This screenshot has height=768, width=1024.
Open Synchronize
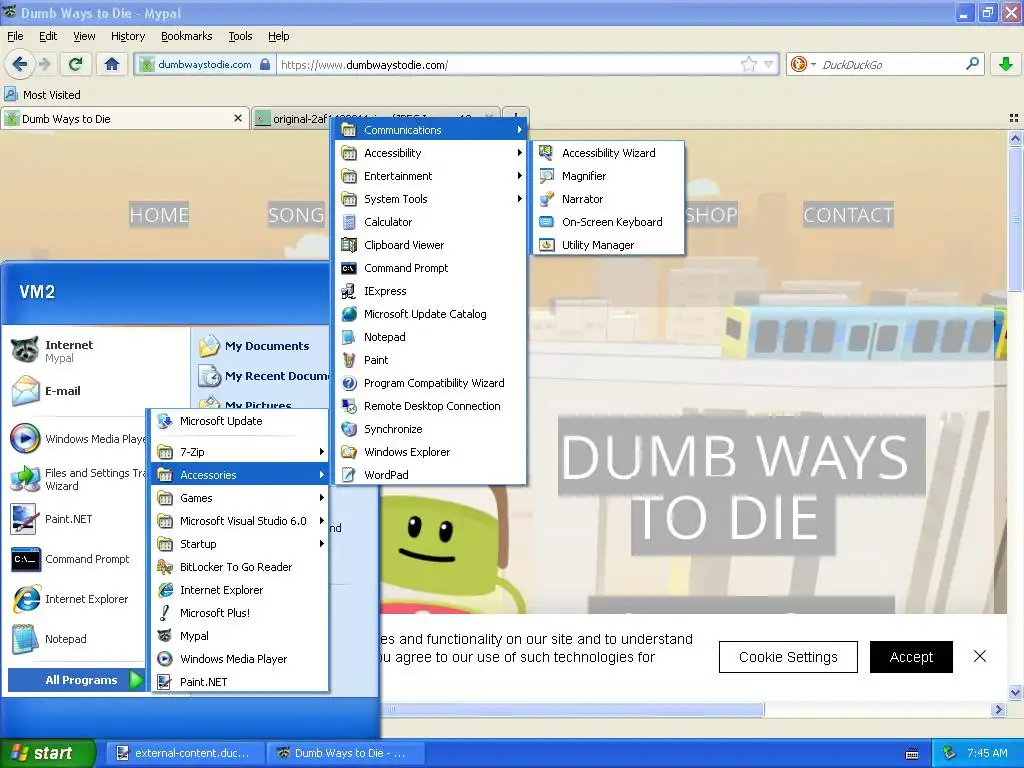tap(431, 429)
